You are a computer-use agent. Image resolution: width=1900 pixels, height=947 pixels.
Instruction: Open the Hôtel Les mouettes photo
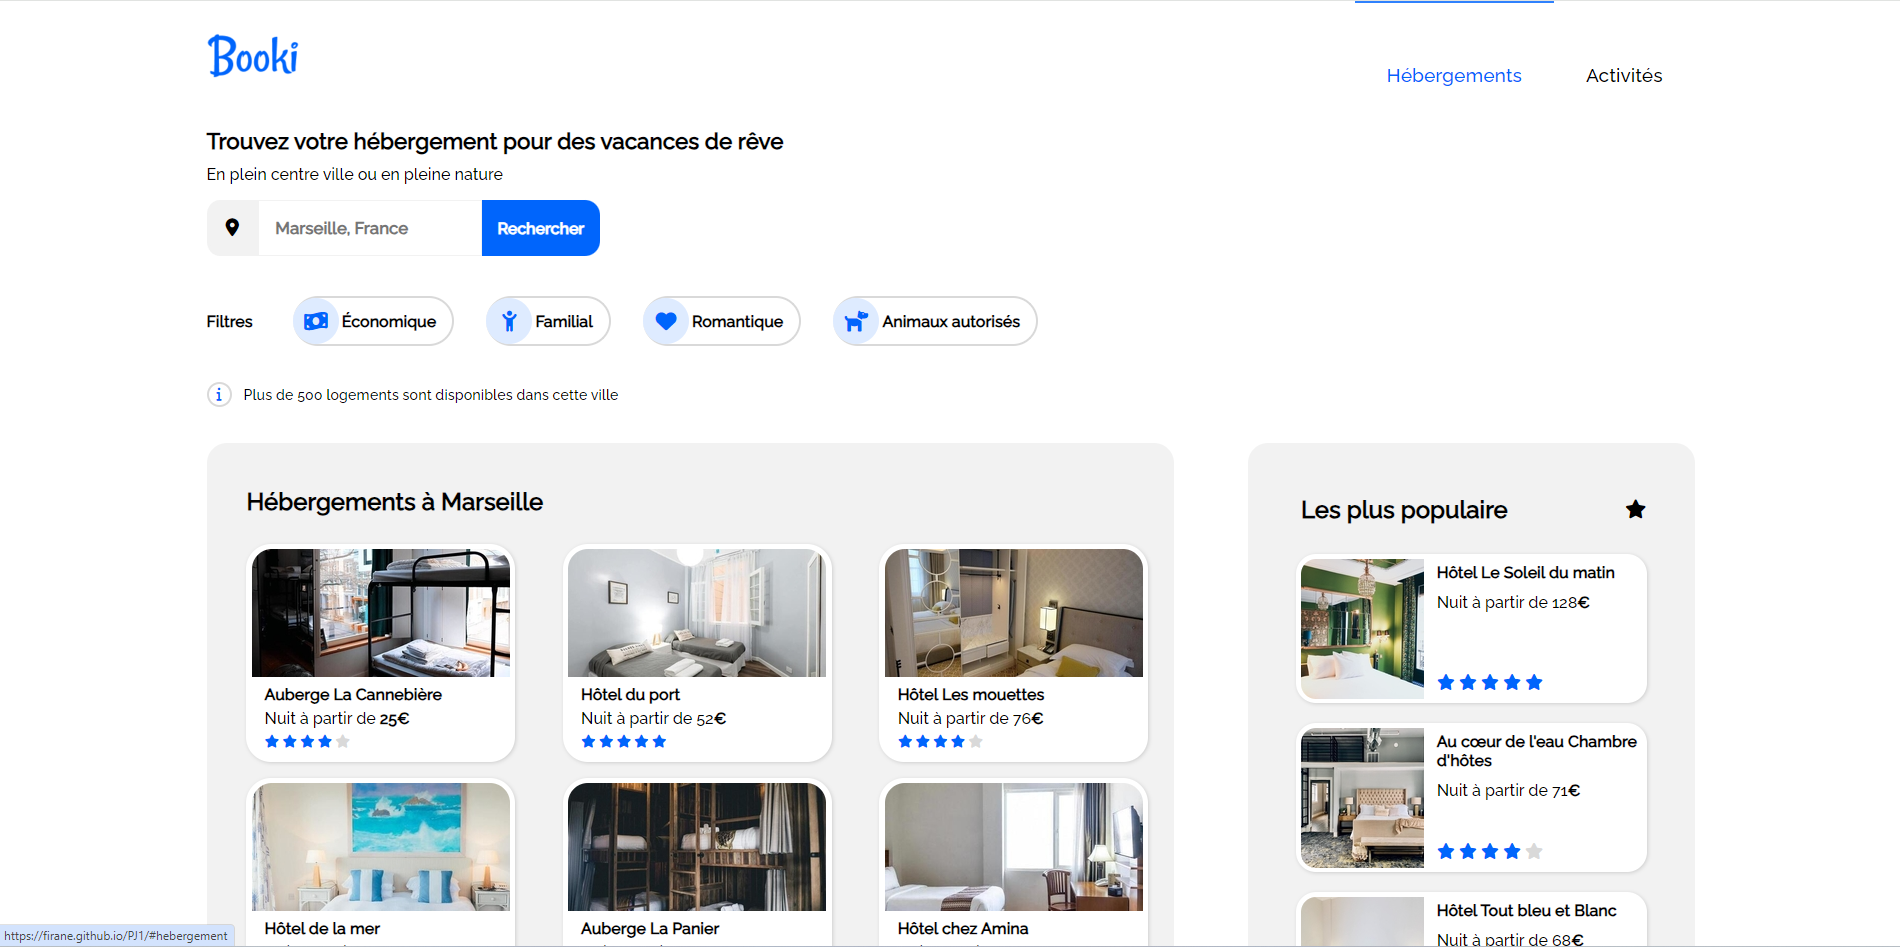click(1014, 613)
